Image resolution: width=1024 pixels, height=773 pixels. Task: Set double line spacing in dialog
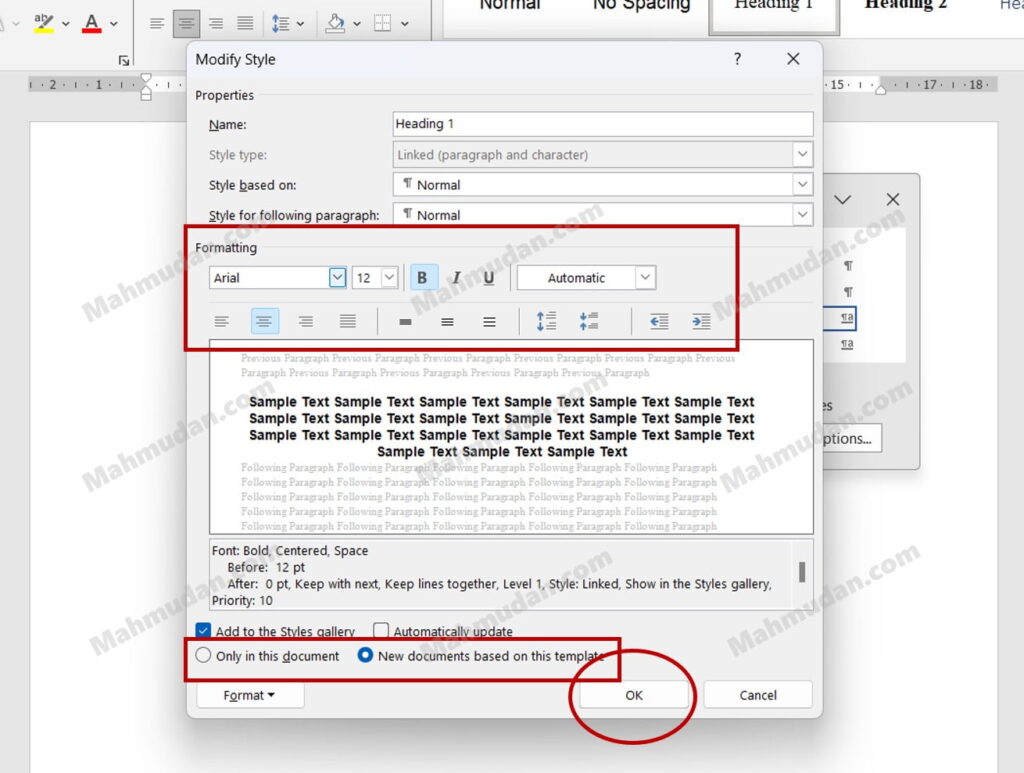click(489, 321)
